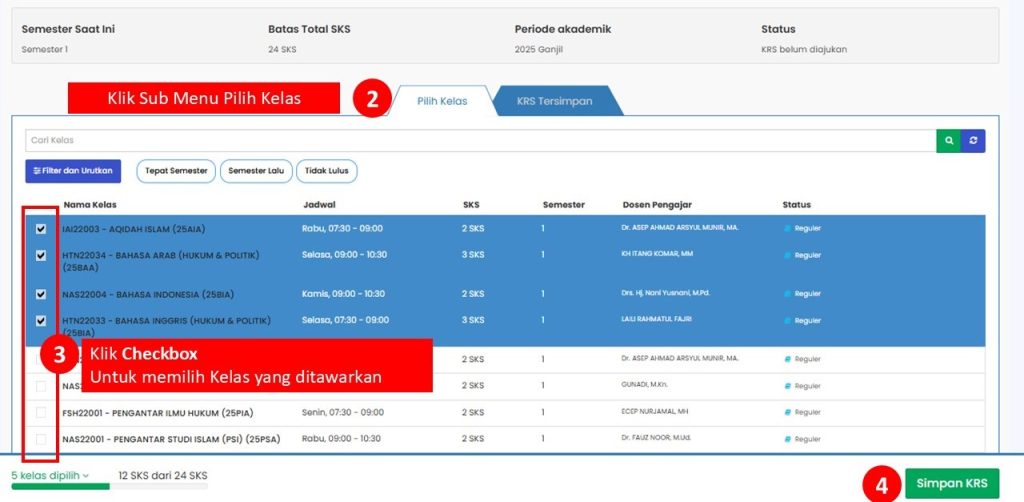
Task: Open Filter dan Urutkan options
Action: 75,171
